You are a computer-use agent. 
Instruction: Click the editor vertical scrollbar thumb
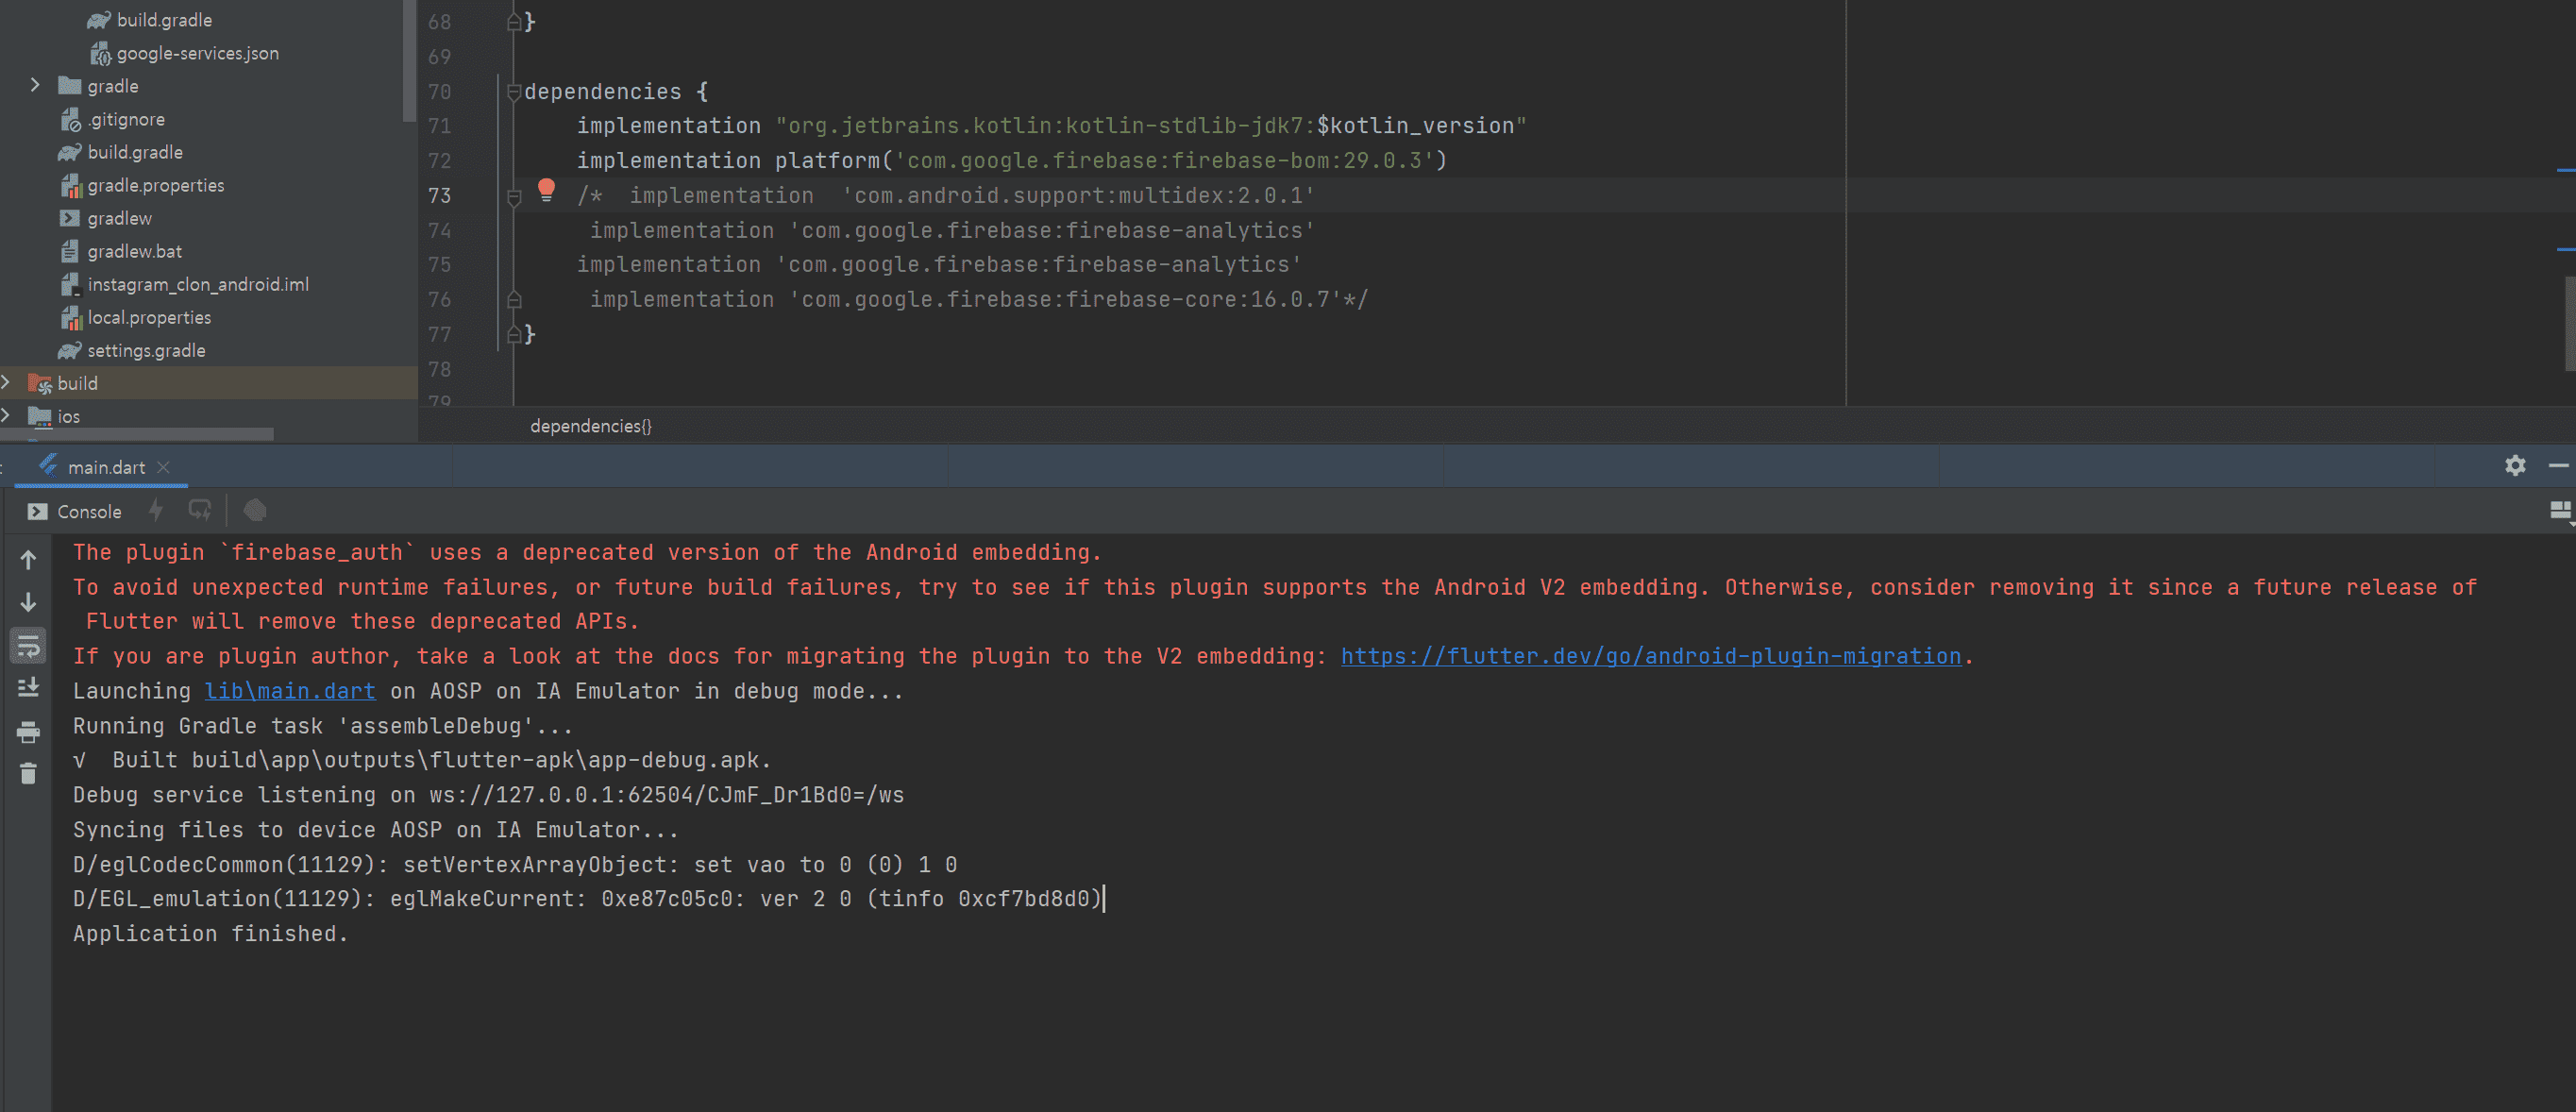click(2570, 322)
